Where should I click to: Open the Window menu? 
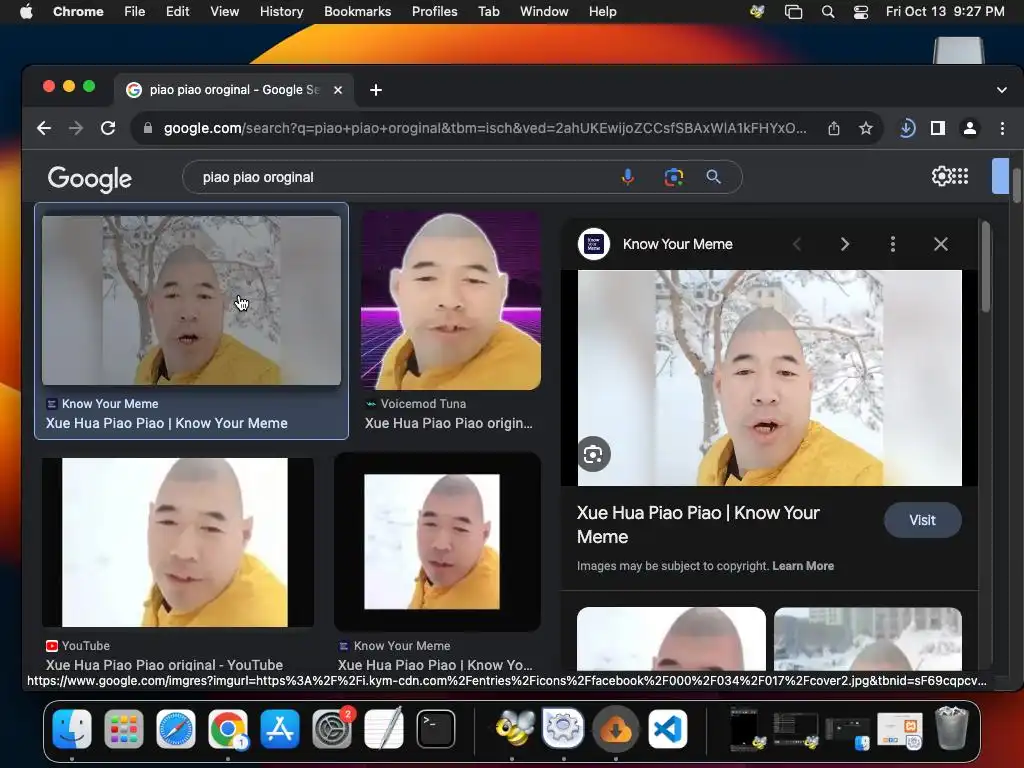[544, 12]
